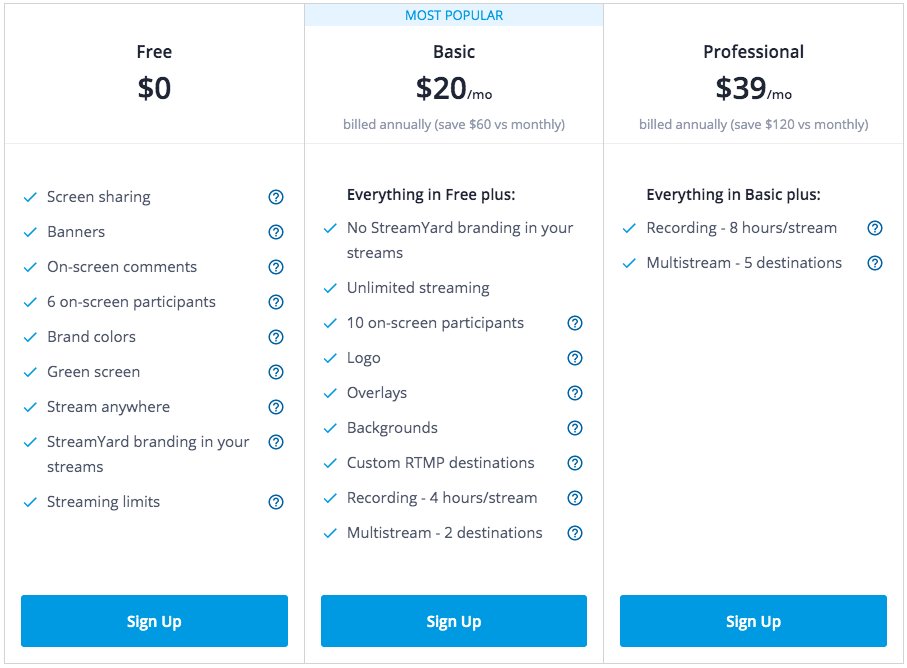Image resolution: width=907 pixels, height=668 pixels.
Task: Click help icon next to Screen sharing
Action: pyautogui.click(x=276, y=197)
